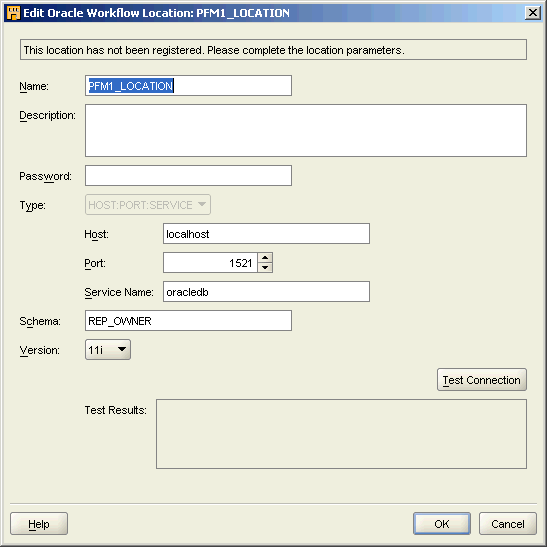Focus the Name field with PFM1_LOCATION
This screenshot has width=547, height=547.
click(188, 85)
